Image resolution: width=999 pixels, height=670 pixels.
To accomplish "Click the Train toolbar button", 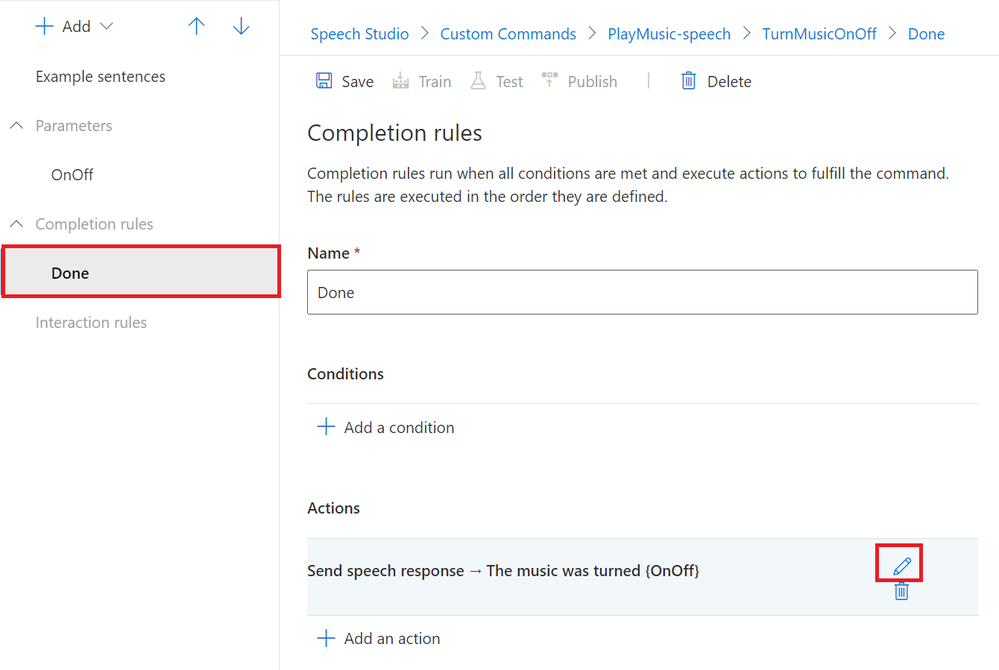I will 422,82.
